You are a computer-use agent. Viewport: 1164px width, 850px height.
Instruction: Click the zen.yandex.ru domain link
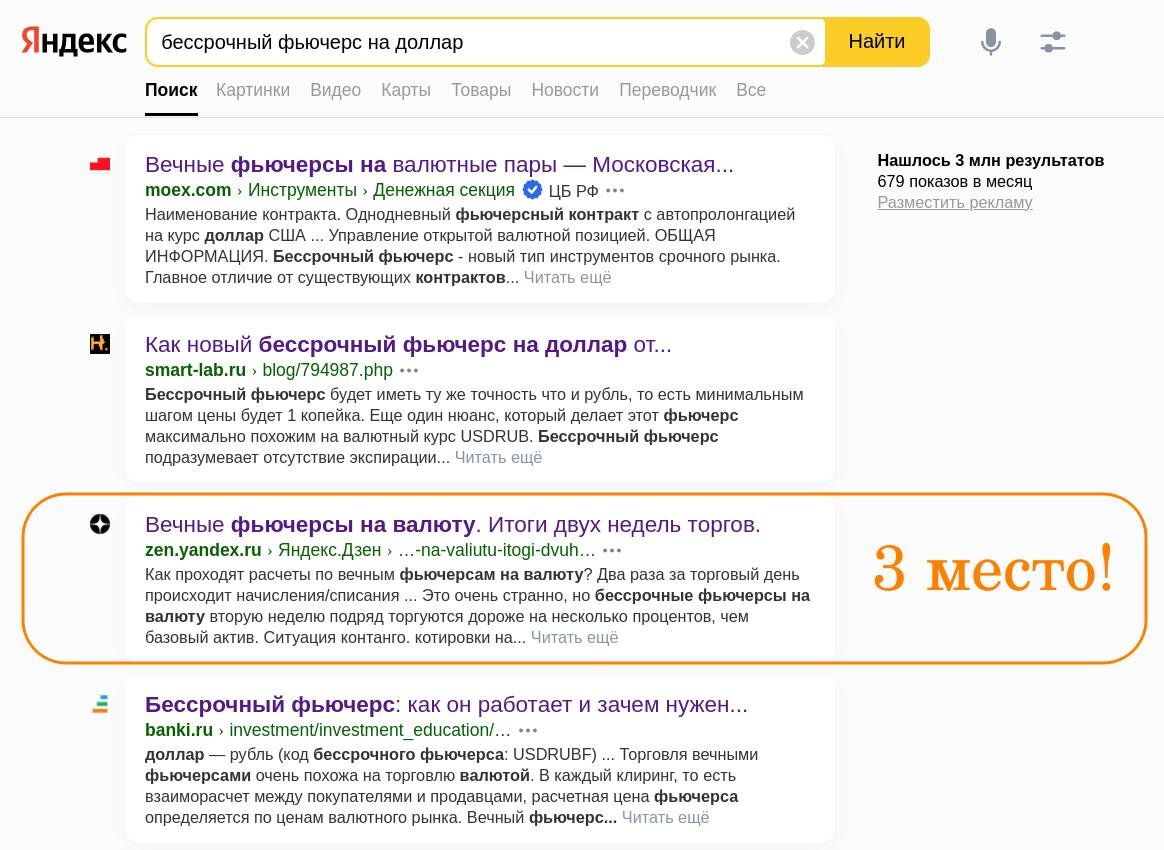point(203,550)
